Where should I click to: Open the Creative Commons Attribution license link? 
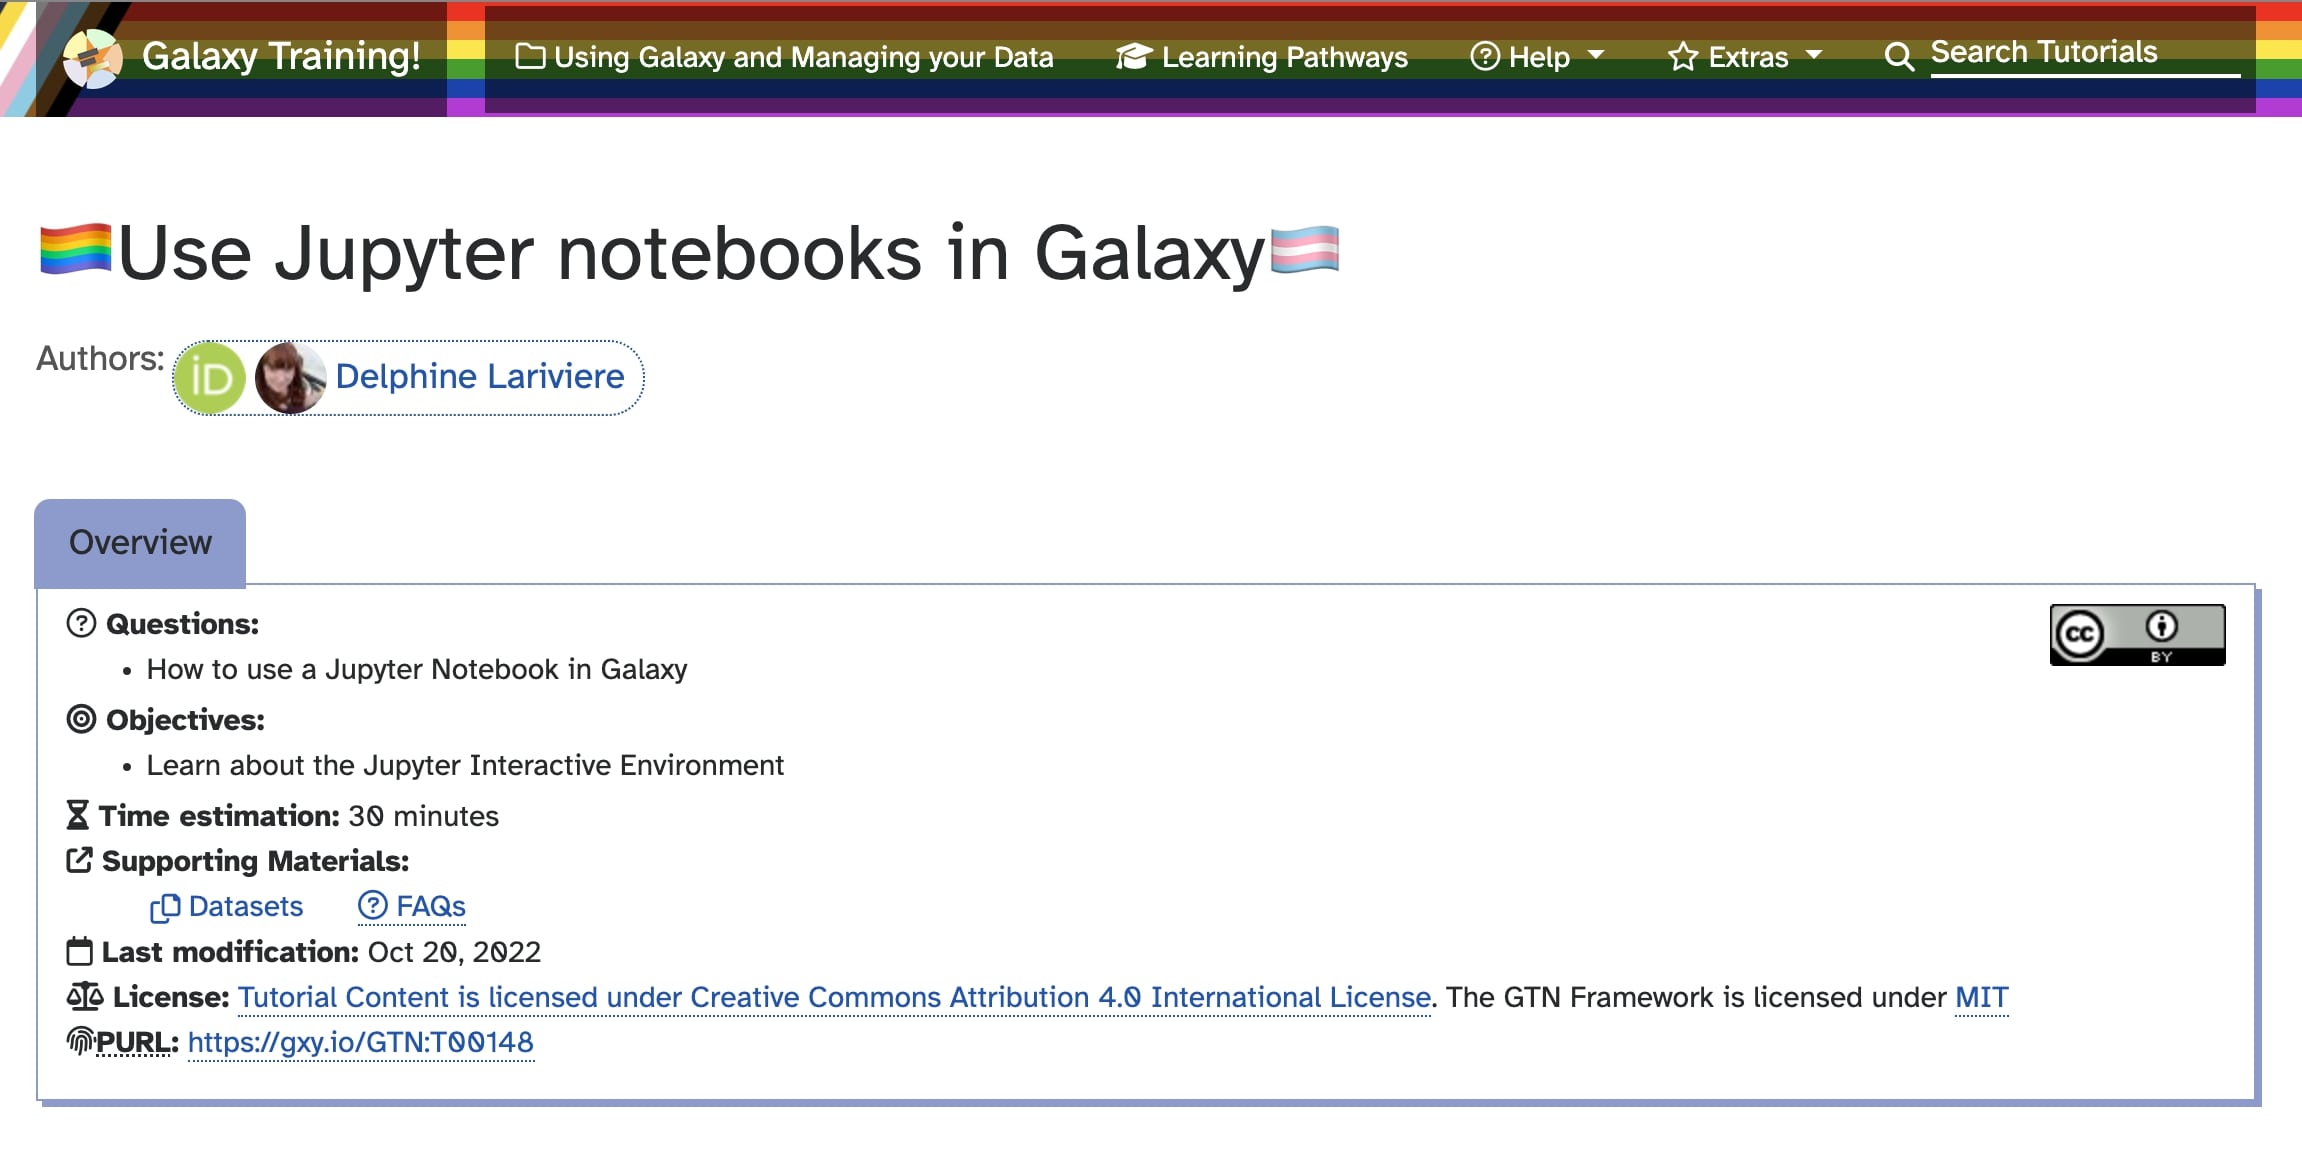[x=834, y=997]
